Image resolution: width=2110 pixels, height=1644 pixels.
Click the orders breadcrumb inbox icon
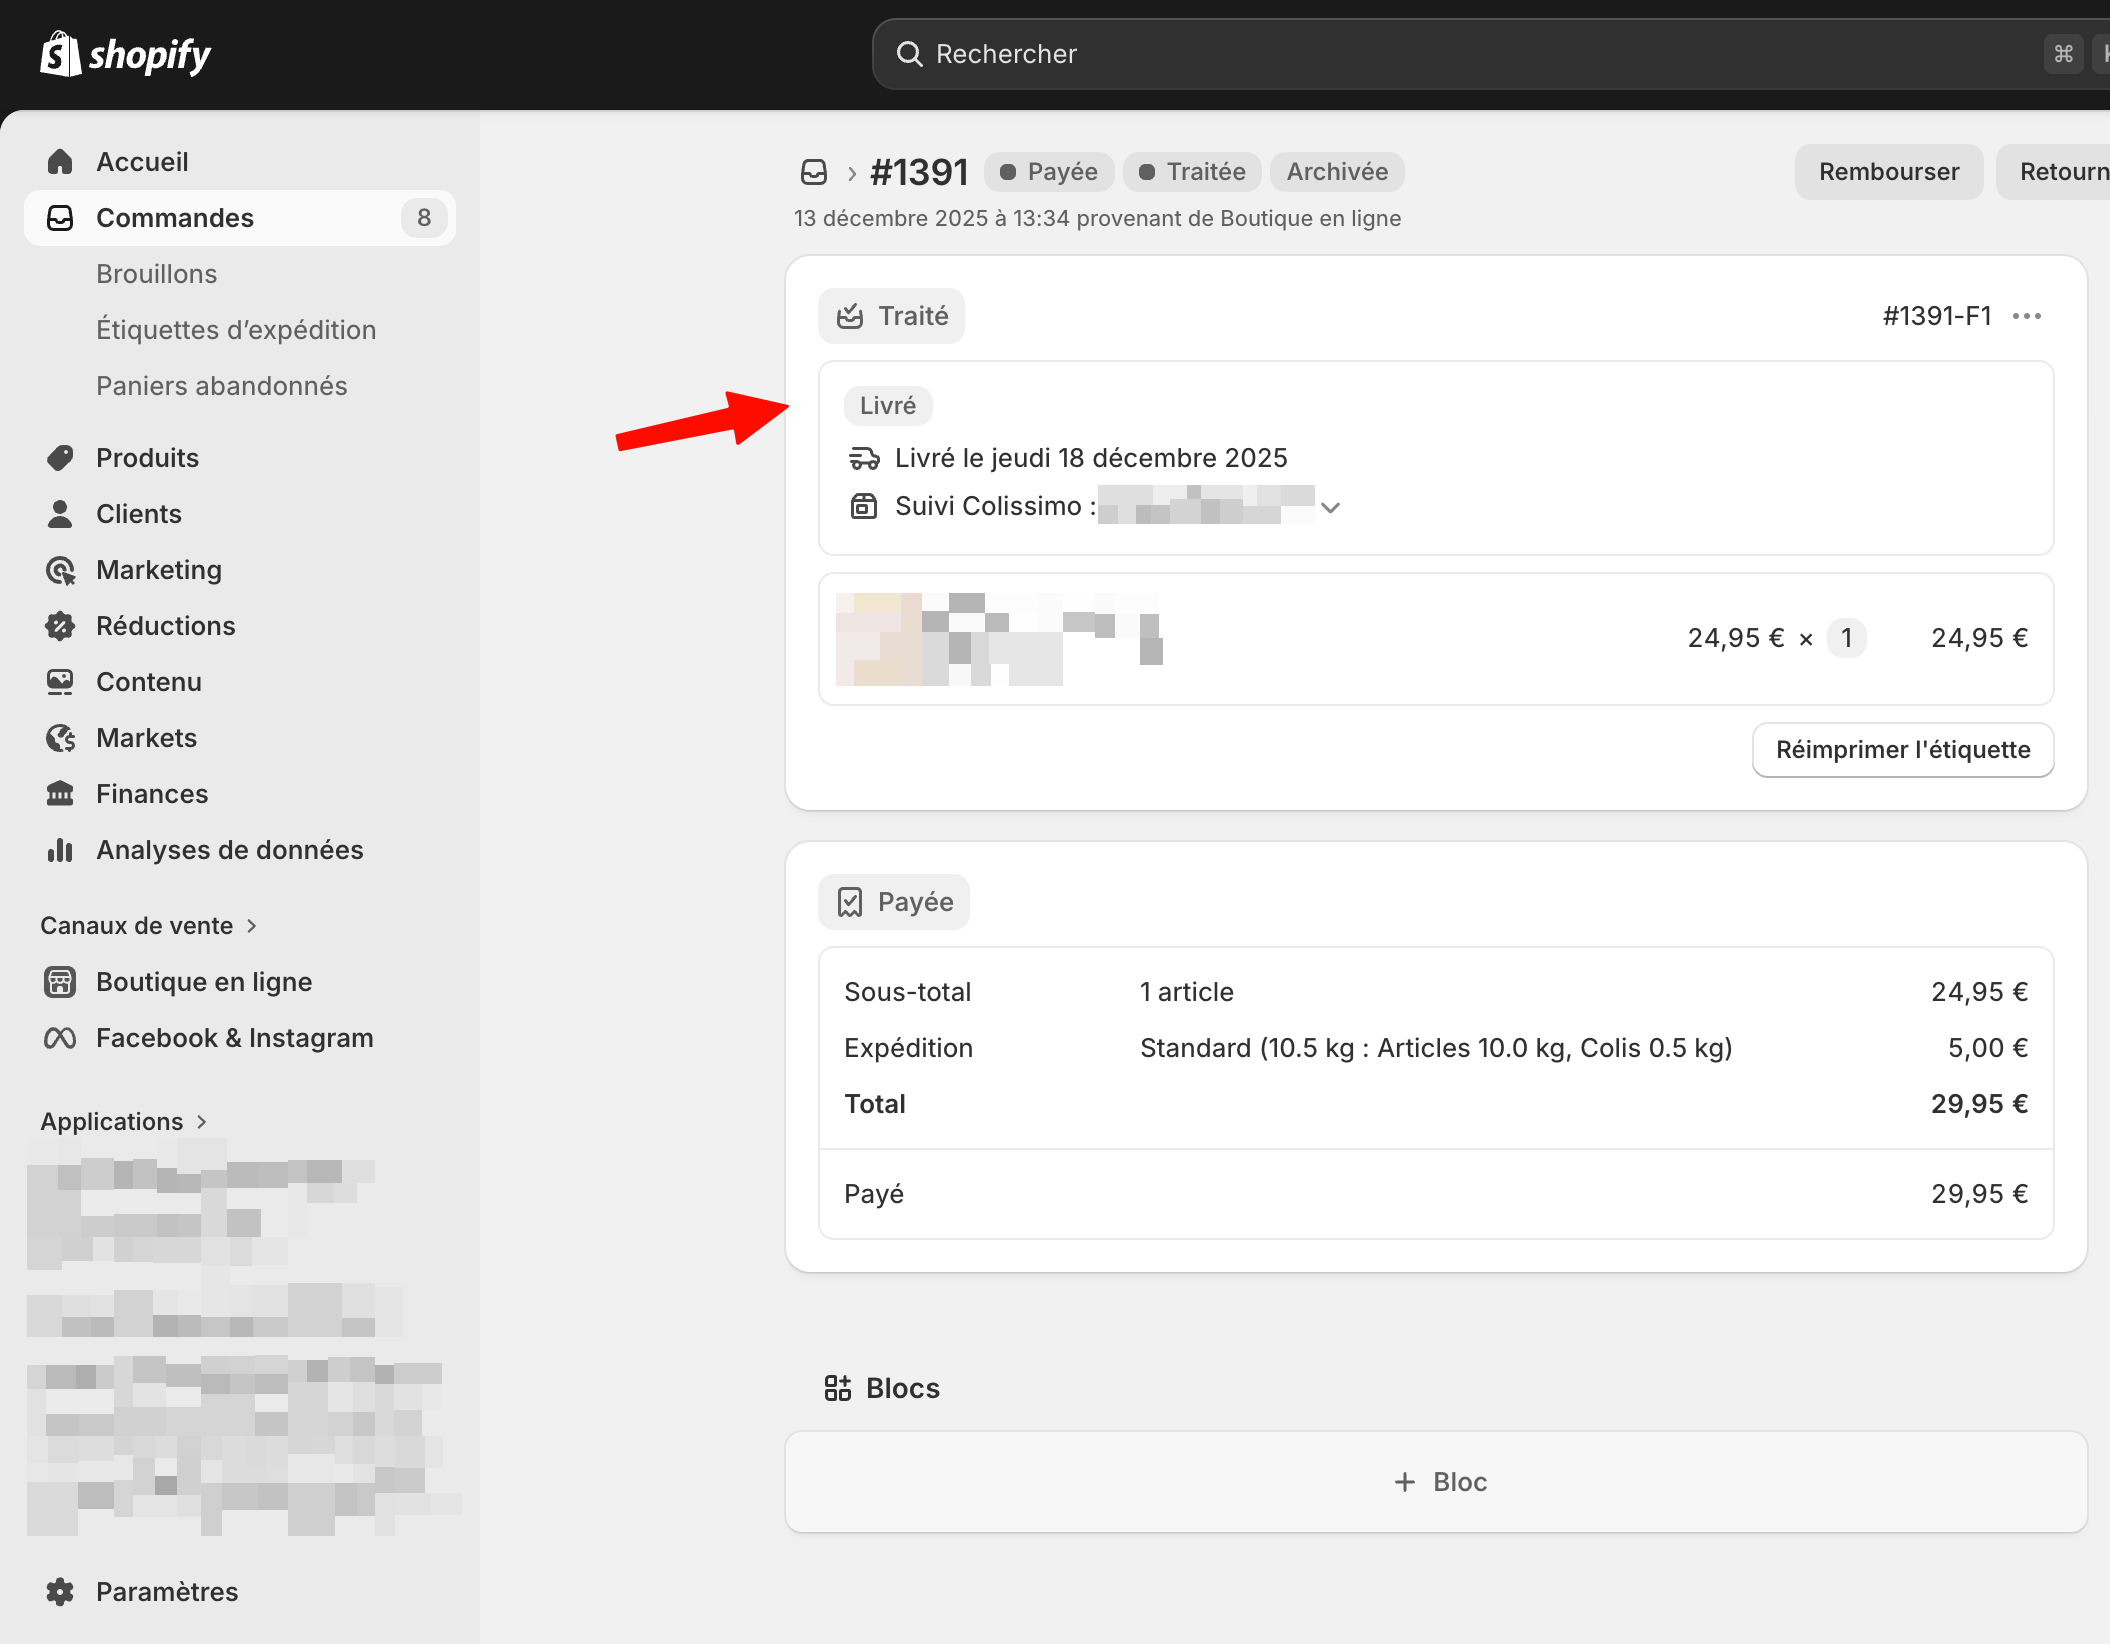814,172
